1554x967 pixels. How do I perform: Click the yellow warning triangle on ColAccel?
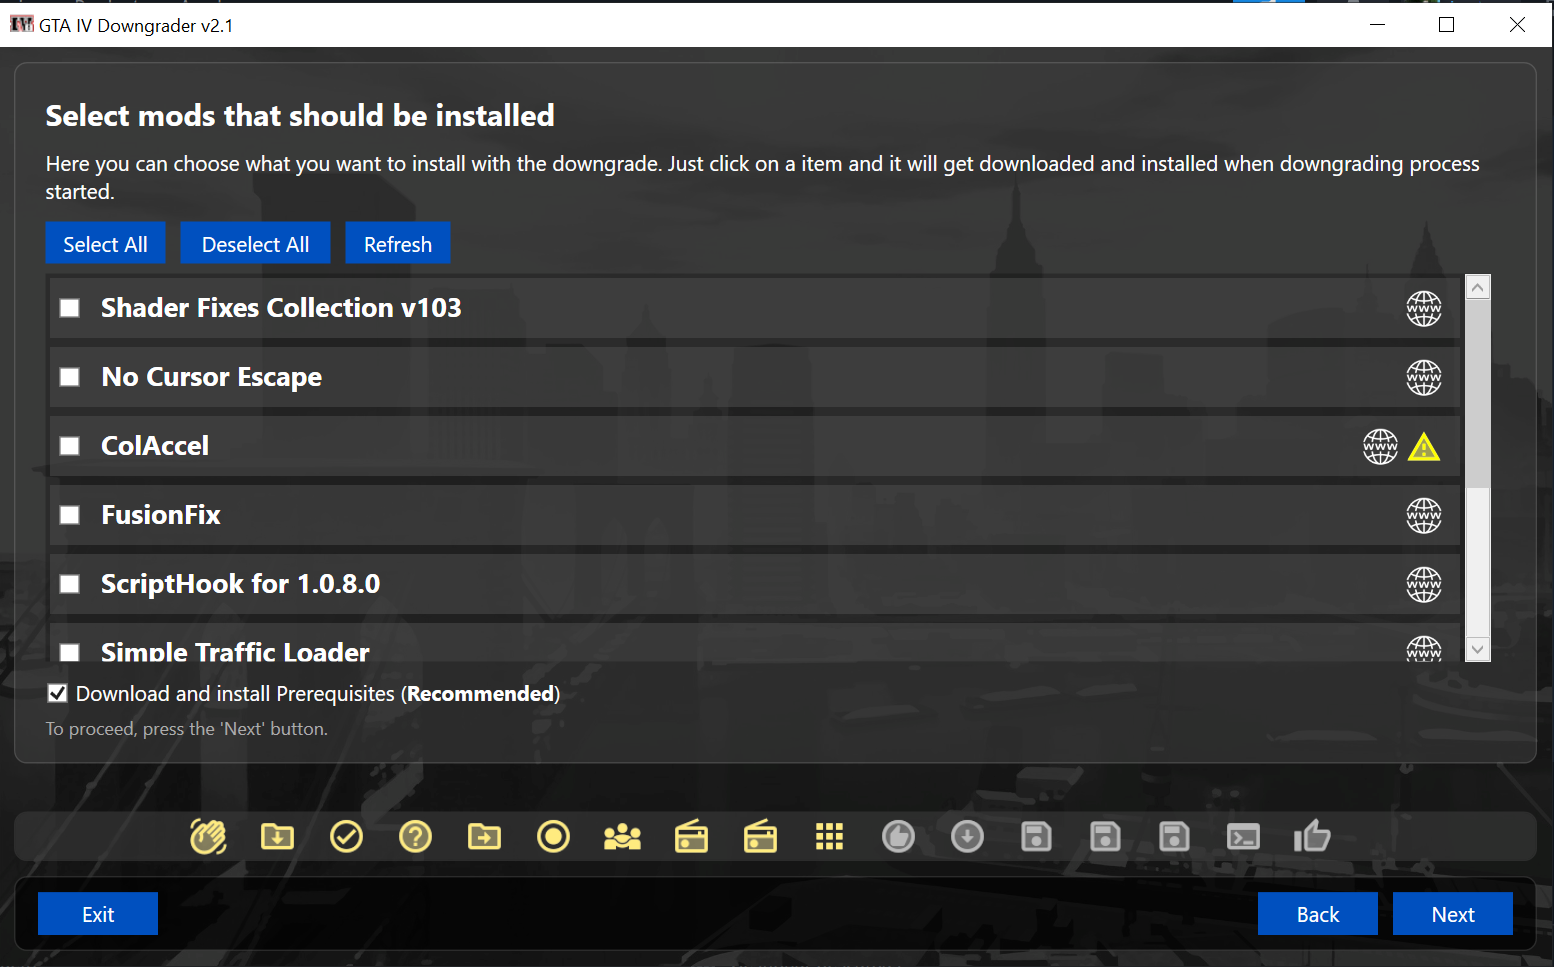click(x=1424, y=447)
